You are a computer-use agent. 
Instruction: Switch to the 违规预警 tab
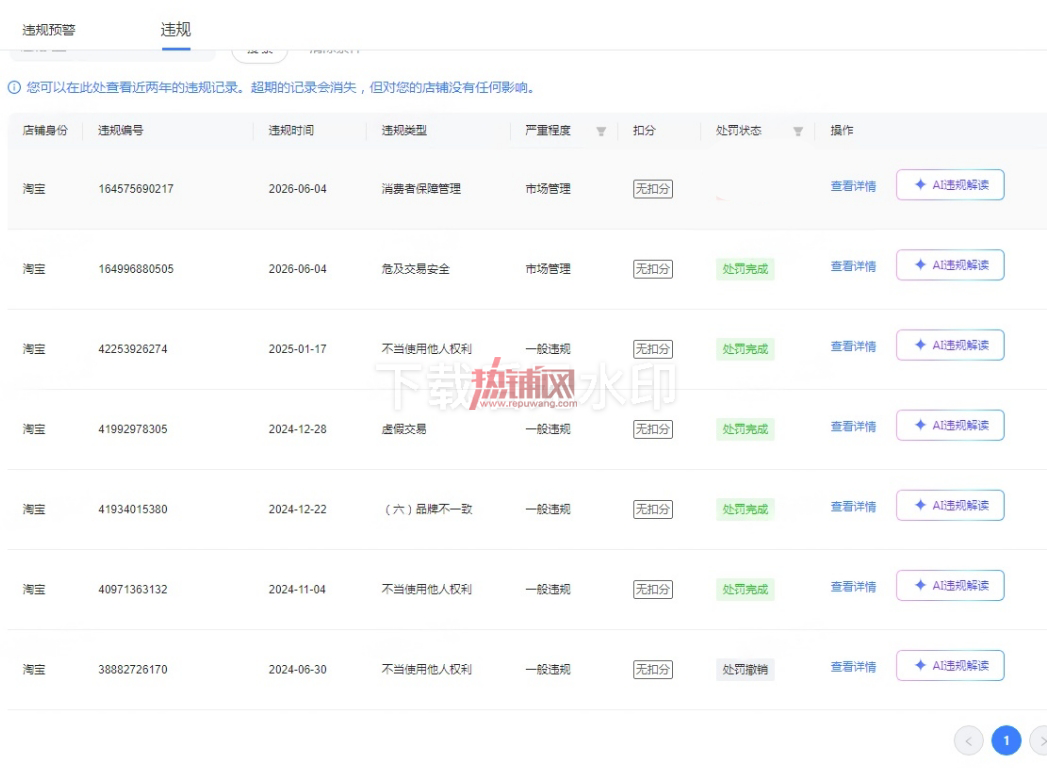click(x=49, y=30)
